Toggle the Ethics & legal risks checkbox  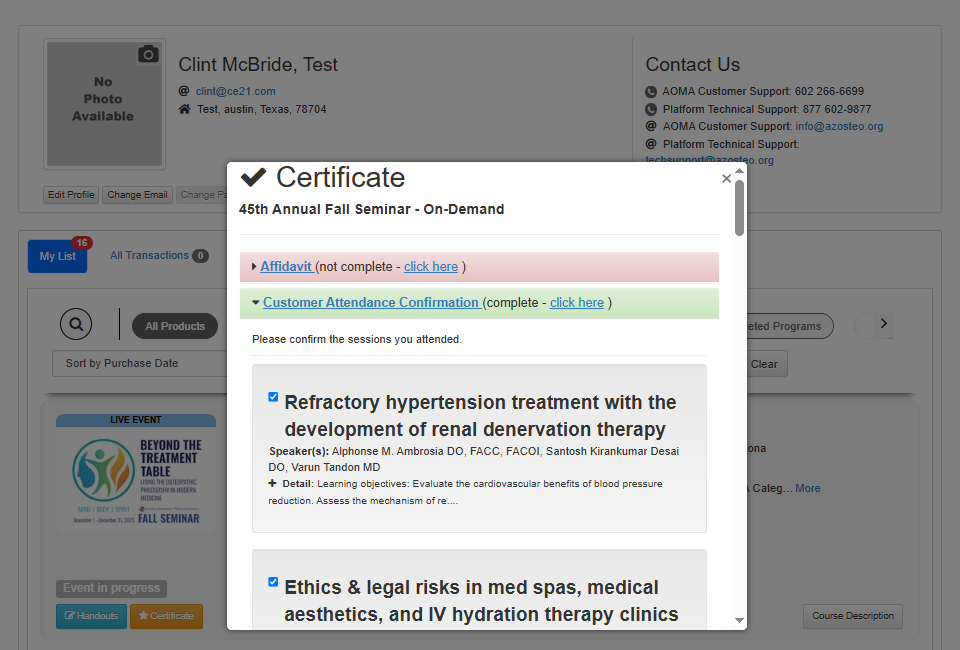[x=273, y=582]
